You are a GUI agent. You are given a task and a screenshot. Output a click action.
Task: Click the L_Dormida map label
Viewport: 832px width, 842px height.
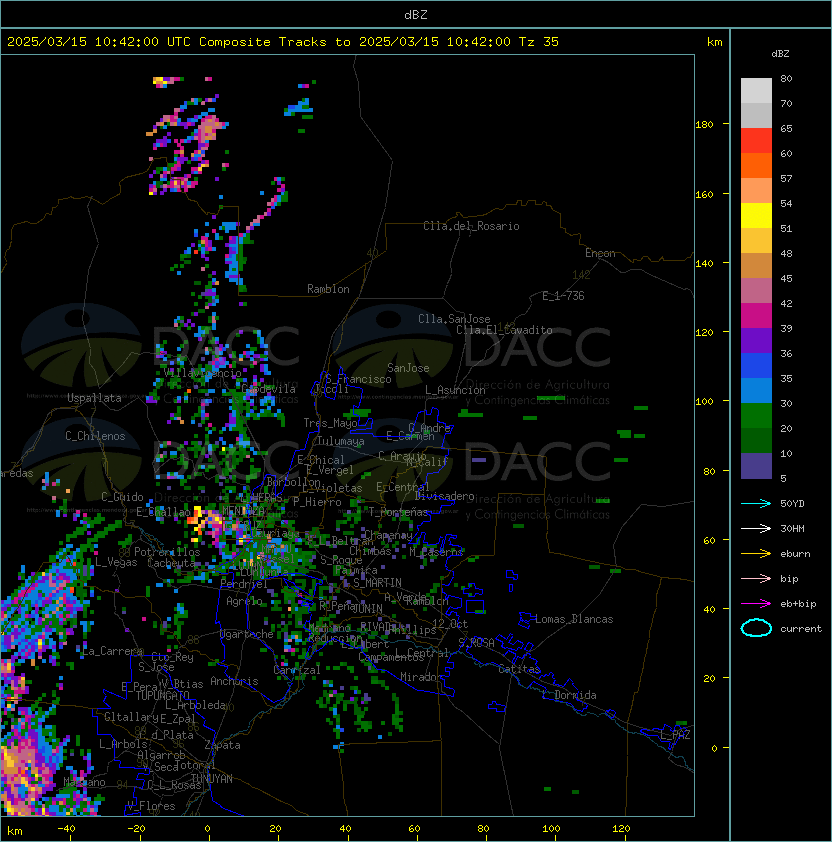569,695
